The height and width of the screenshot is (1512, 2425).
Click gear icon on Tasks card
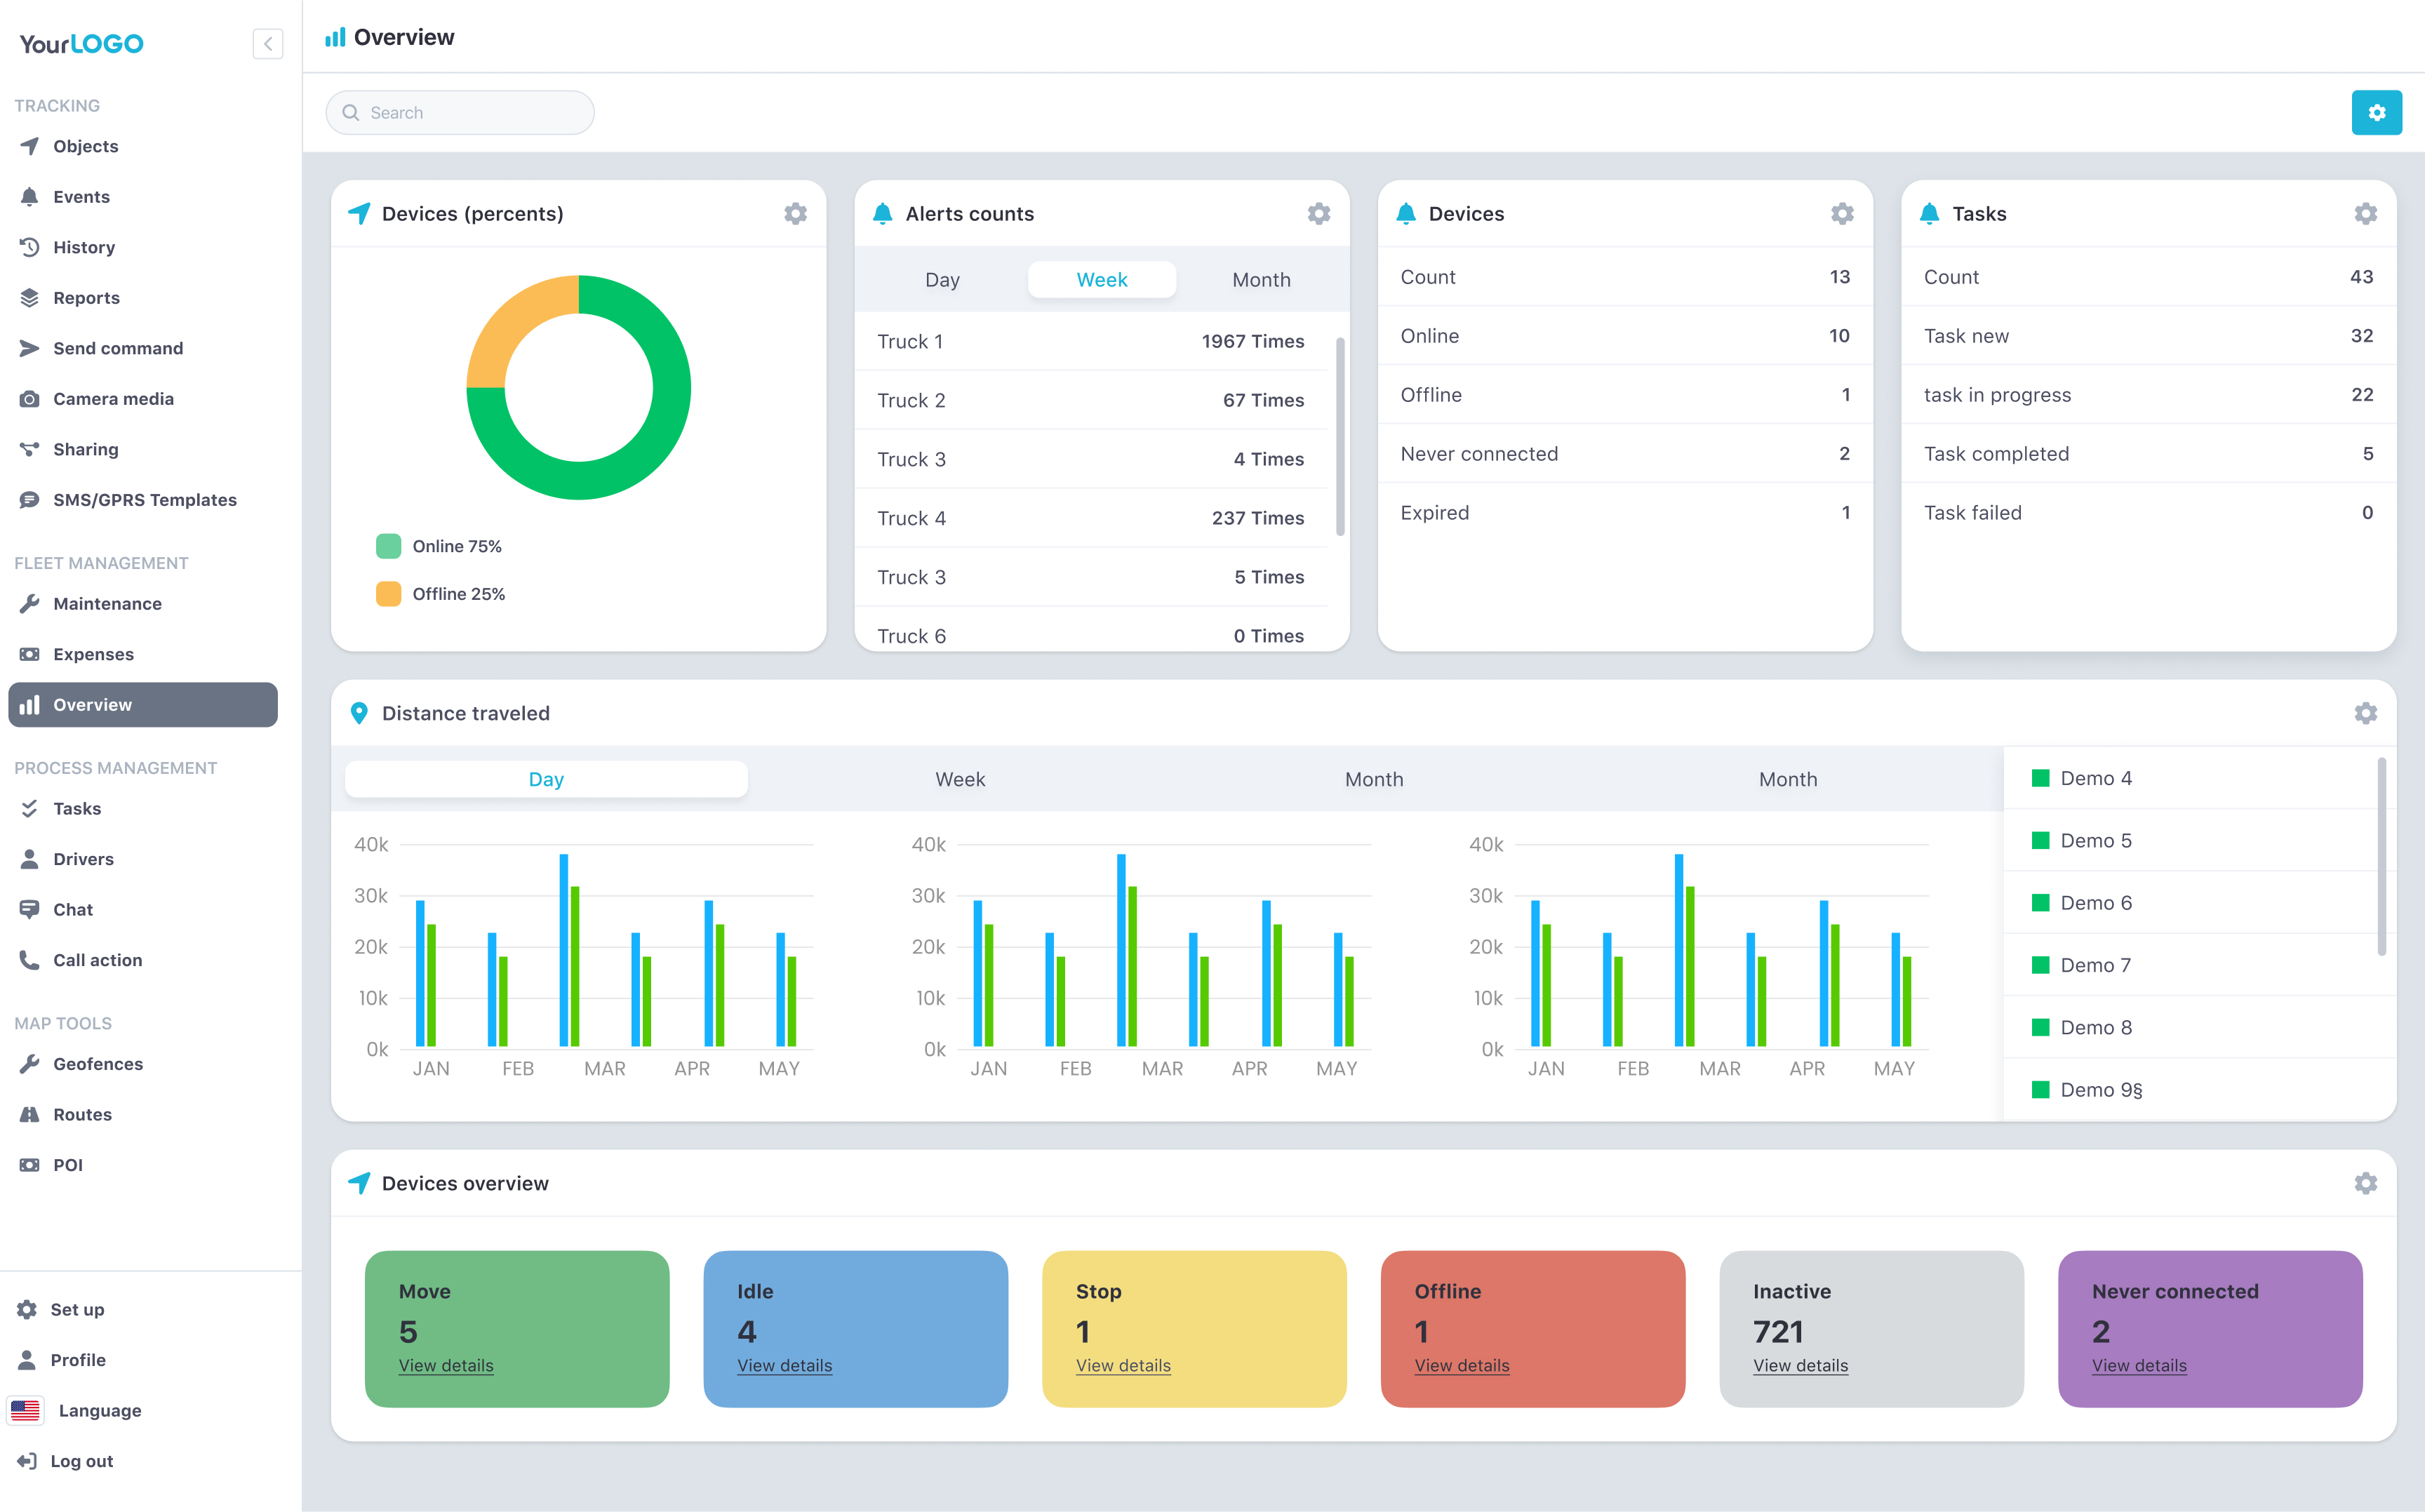(2365, 214)
